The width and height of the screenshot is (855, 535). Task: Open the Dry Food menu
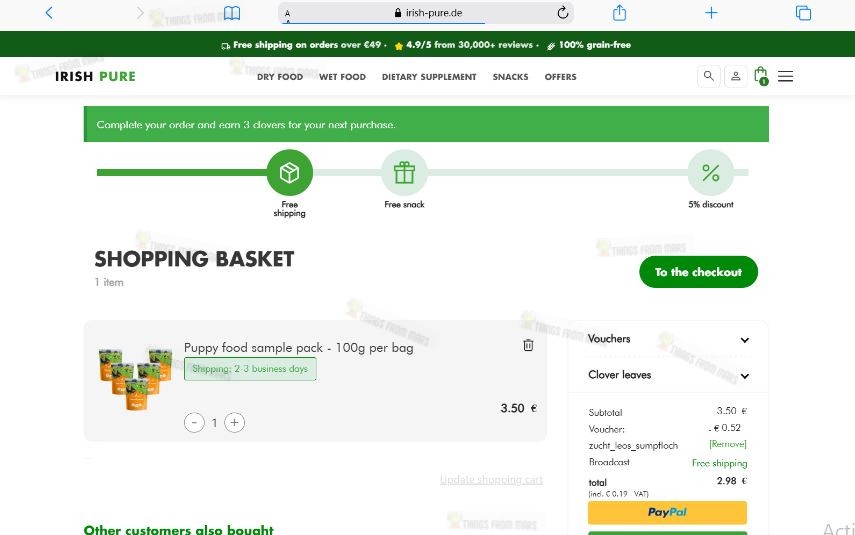pos(280,77)
